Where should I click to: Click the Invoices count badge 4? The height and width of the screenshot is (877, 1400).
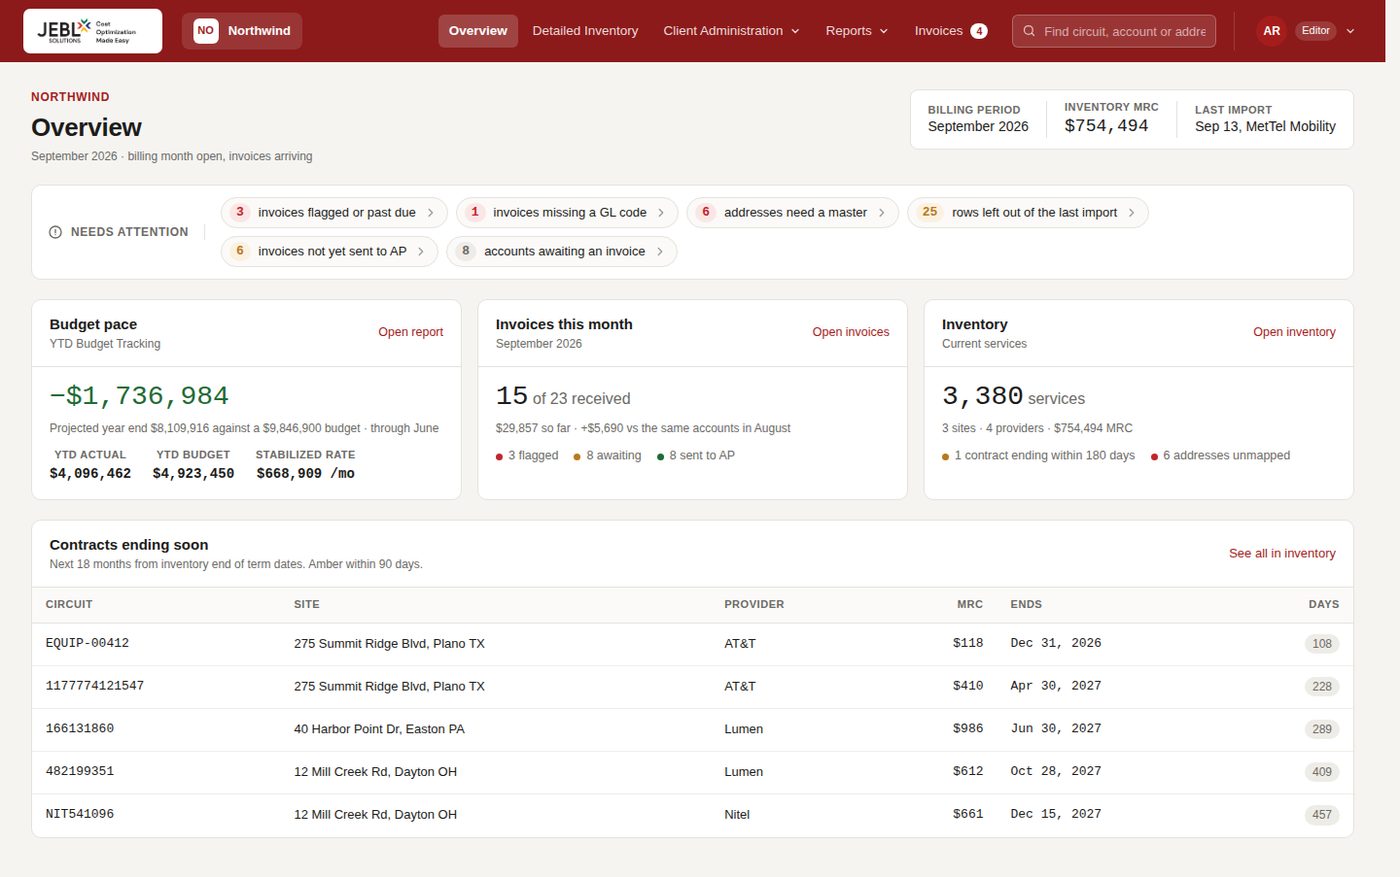pyautogui.click(x=979, y=31)
